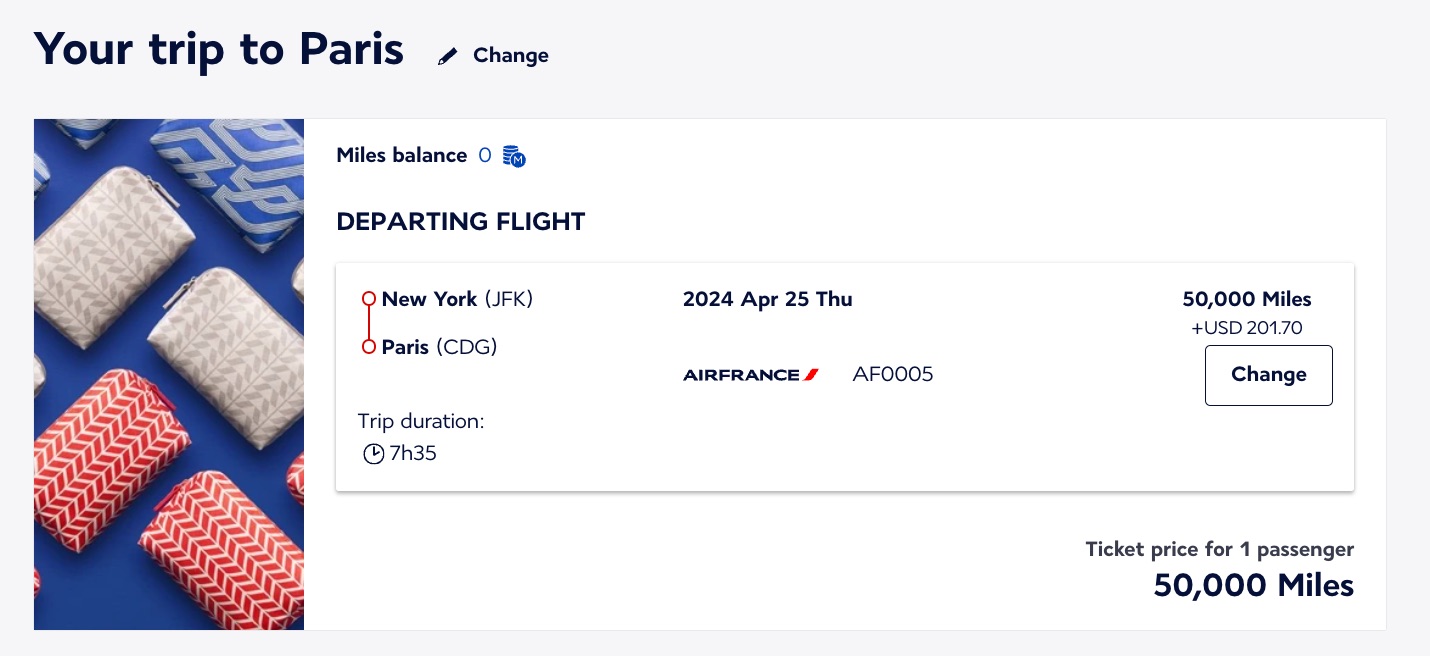Click the 50,000 Miles fare shown on the flight card

pos(1246,299)
